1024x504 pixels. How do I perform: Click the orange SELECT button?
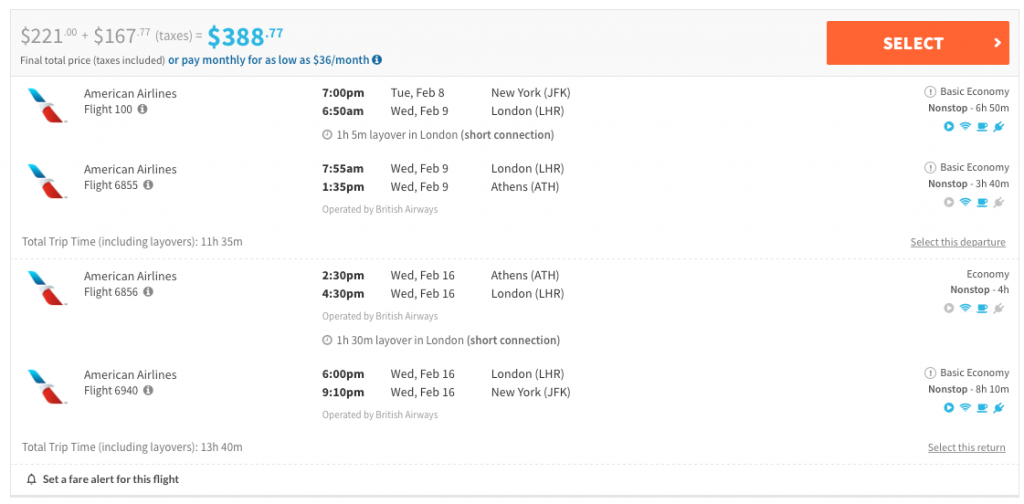[917, 43]
